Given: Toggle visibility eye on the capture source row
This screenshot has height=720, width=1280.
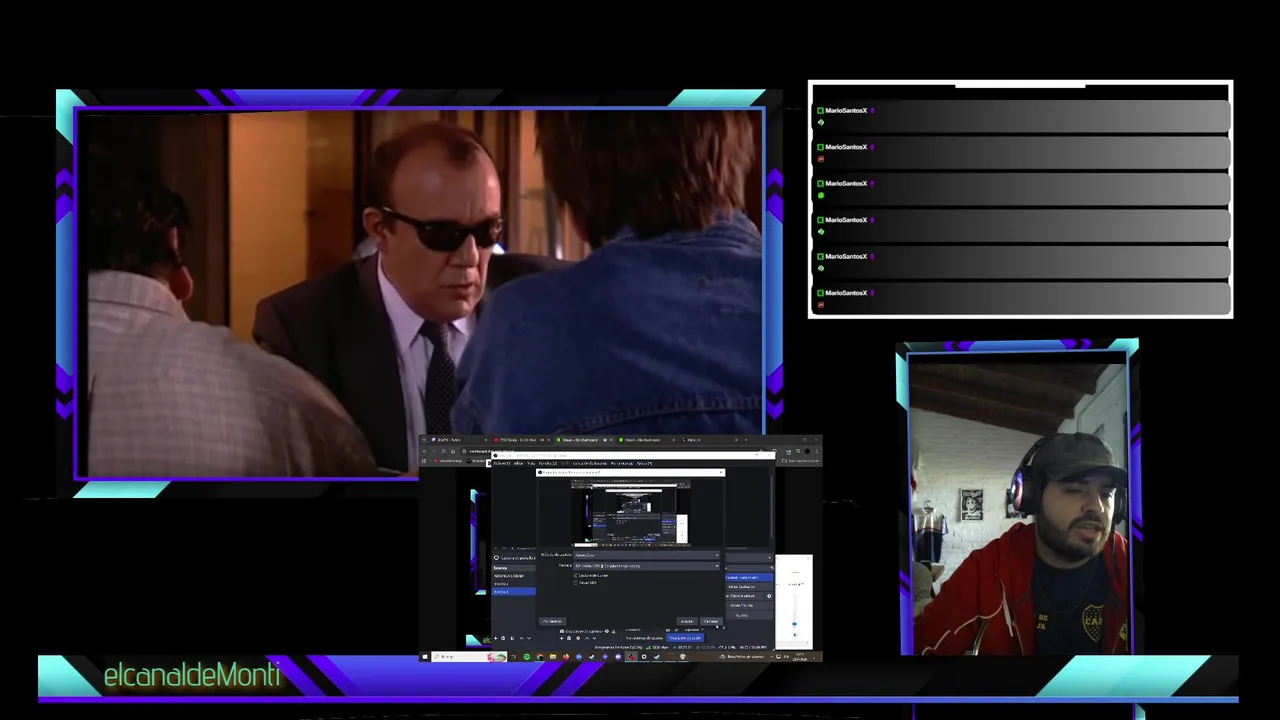Looking at the screenshot, I should point(606,631).
